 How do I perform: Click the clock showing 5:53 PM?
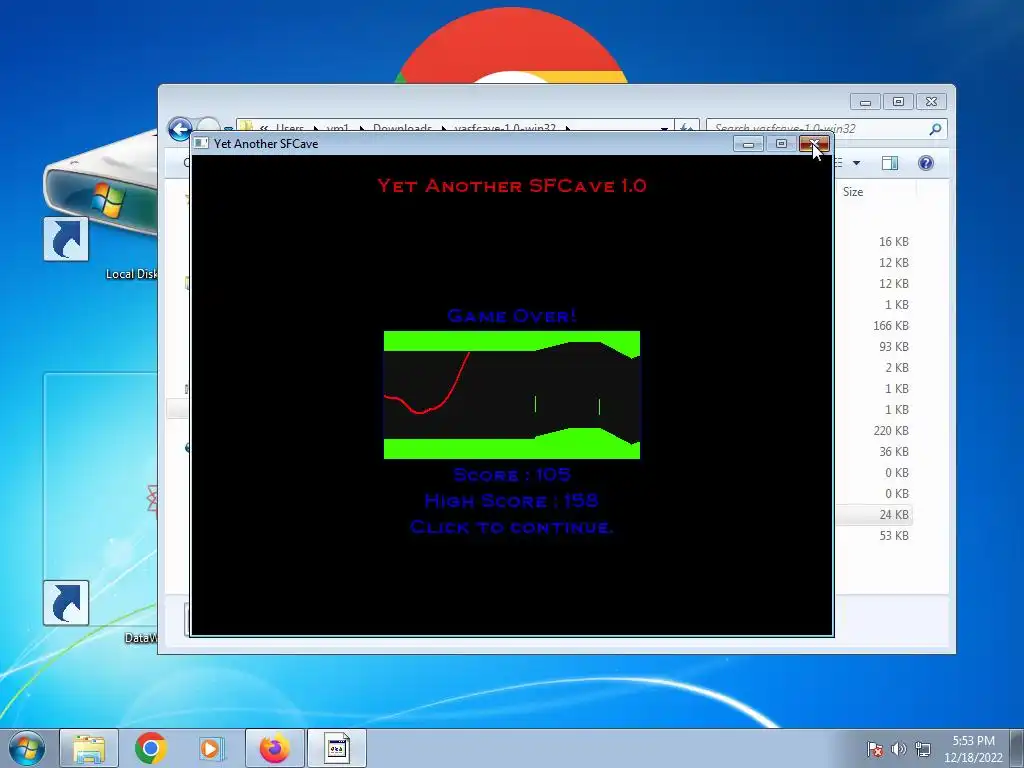click(973, 748)
